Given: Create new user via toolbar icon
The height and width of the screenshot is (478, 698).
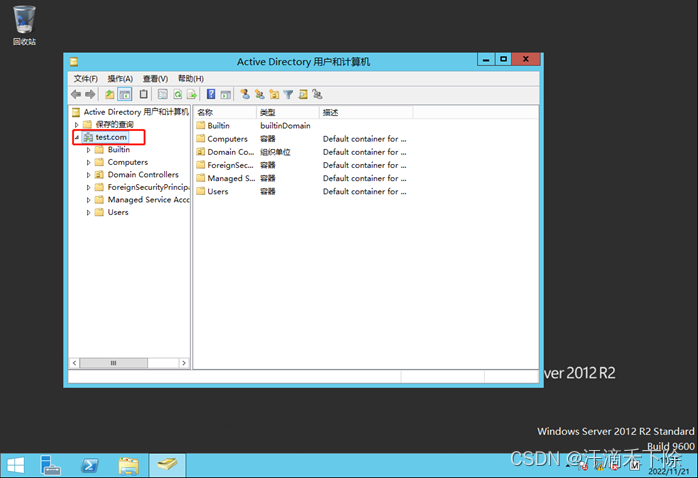Looking at the screenshot, I should point(245,94).
